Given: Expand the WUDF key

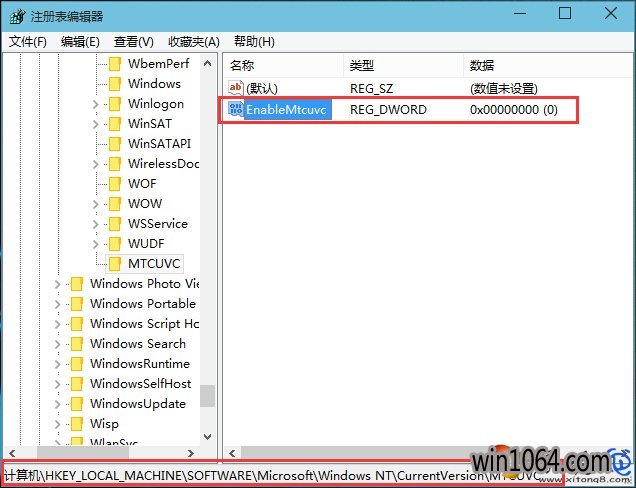Looking at the screenshot, I should coord(96,244).
